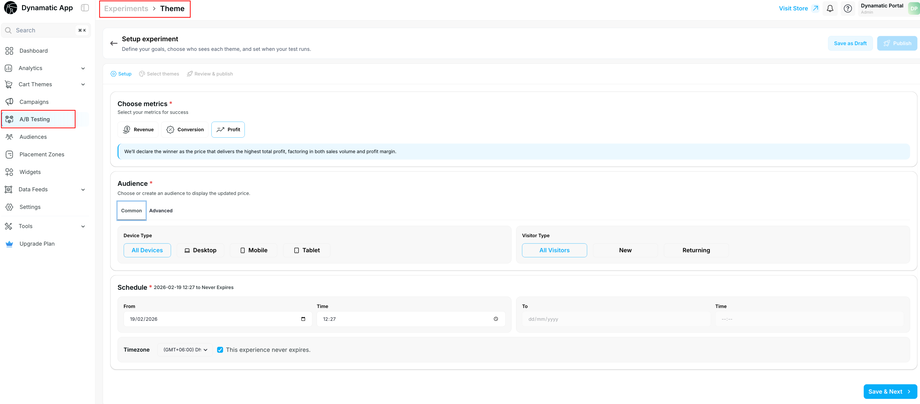920x404 pixels.
Task: Click the notification bell icon
Action: pyautogui.click(x=830, y=9)
